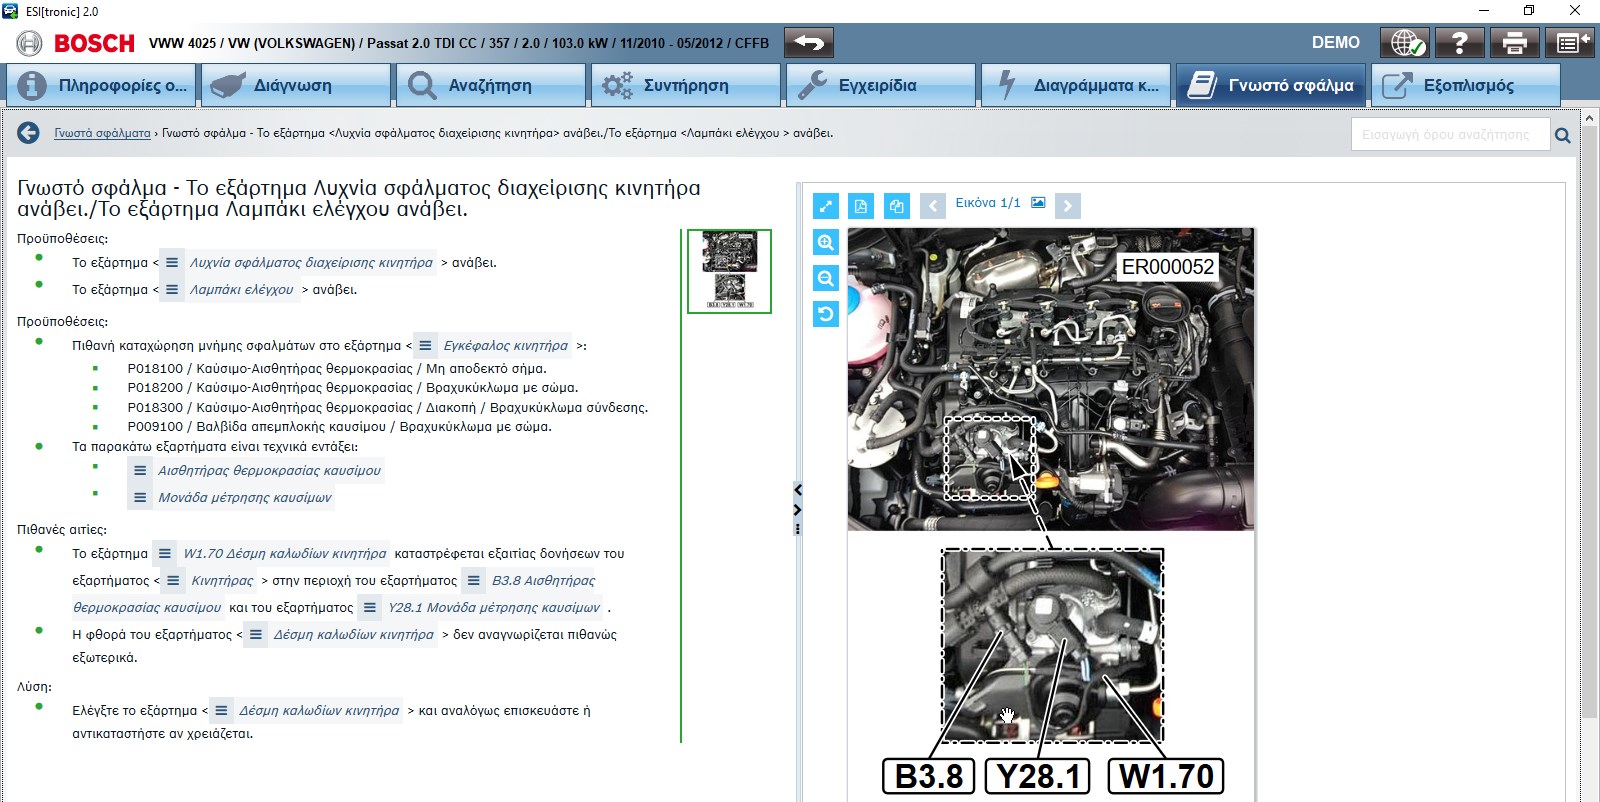Click the copy image icon
Image resolution: width=1600 pixels, height=802 pixels.
click(x=897, y=206)
